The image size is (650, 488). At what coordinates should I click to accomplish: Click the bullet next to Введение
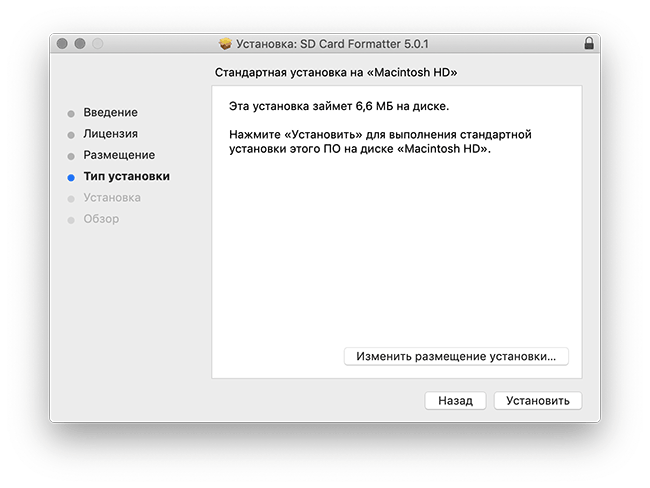71,114
